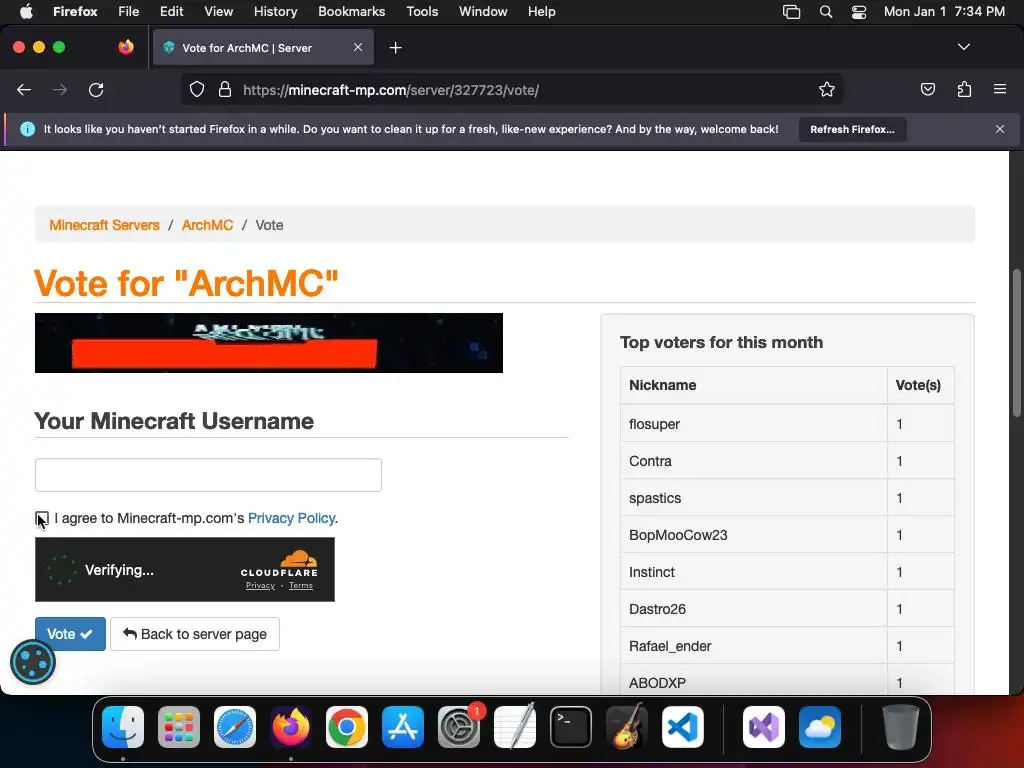Image resolution: width=1024 pixels, height=768 pixels.
Task: Open System Preferences in the dock
Action: pyautogui.click(x=459, y=727)
